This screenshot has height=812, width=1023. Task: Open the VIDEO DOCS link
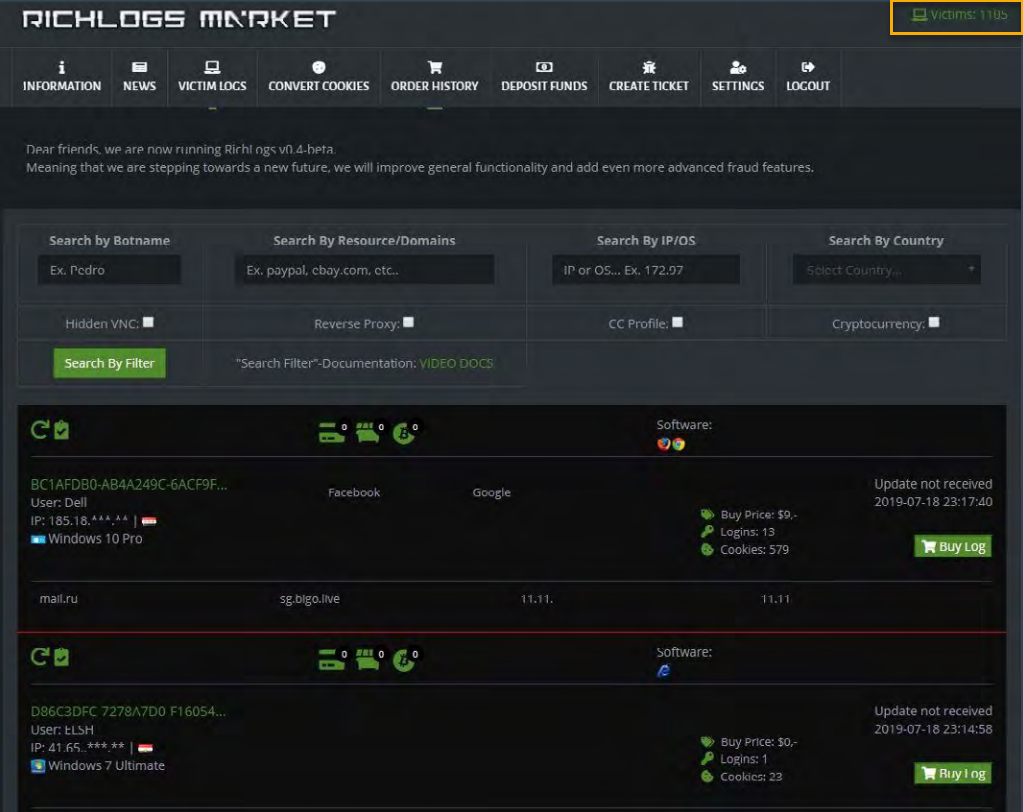point(456,363)
